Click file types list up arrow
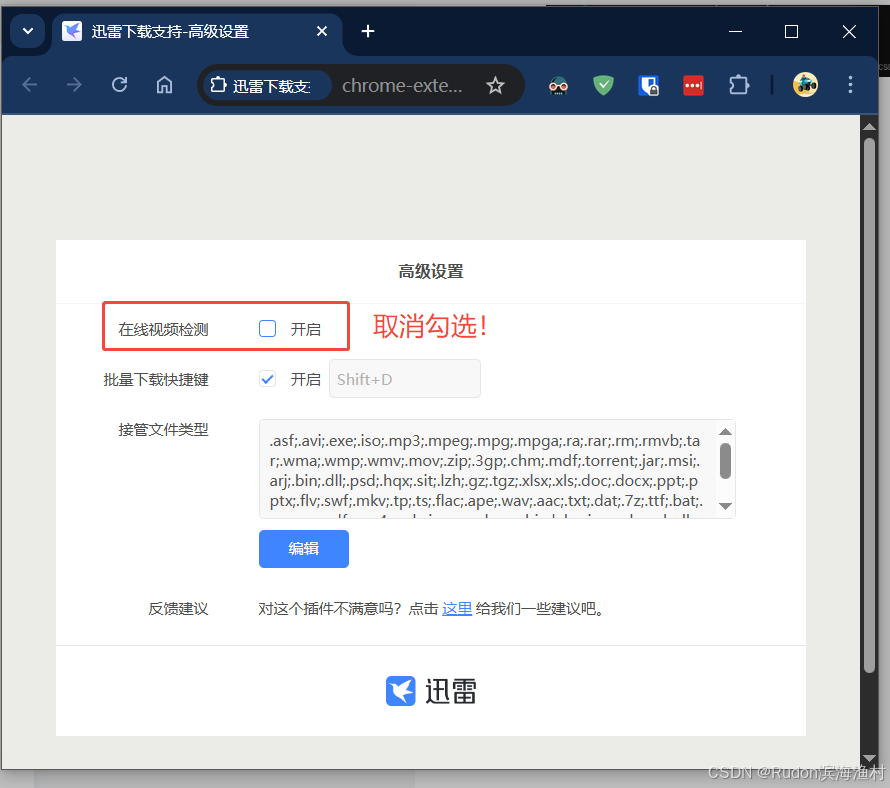The height and width of the screenshot is (788, 890). pos(725,432)
